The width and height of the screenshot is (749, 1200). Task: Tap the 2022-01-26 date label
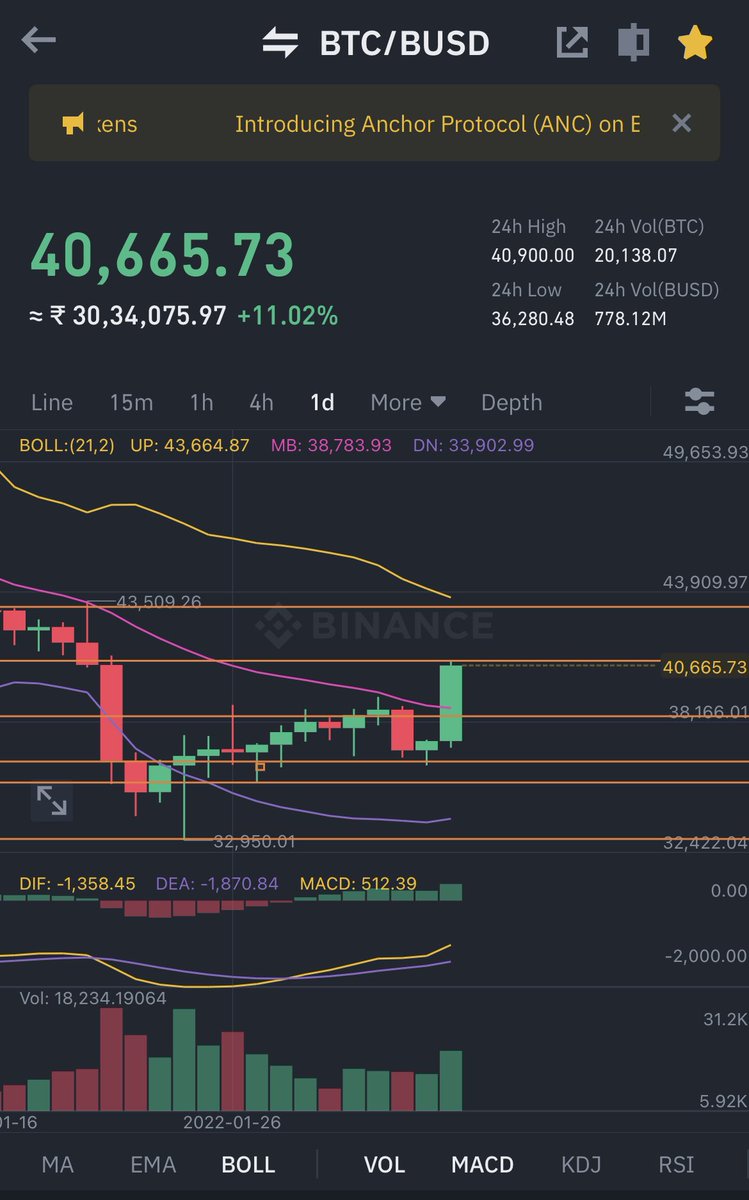coord(232,1122)
